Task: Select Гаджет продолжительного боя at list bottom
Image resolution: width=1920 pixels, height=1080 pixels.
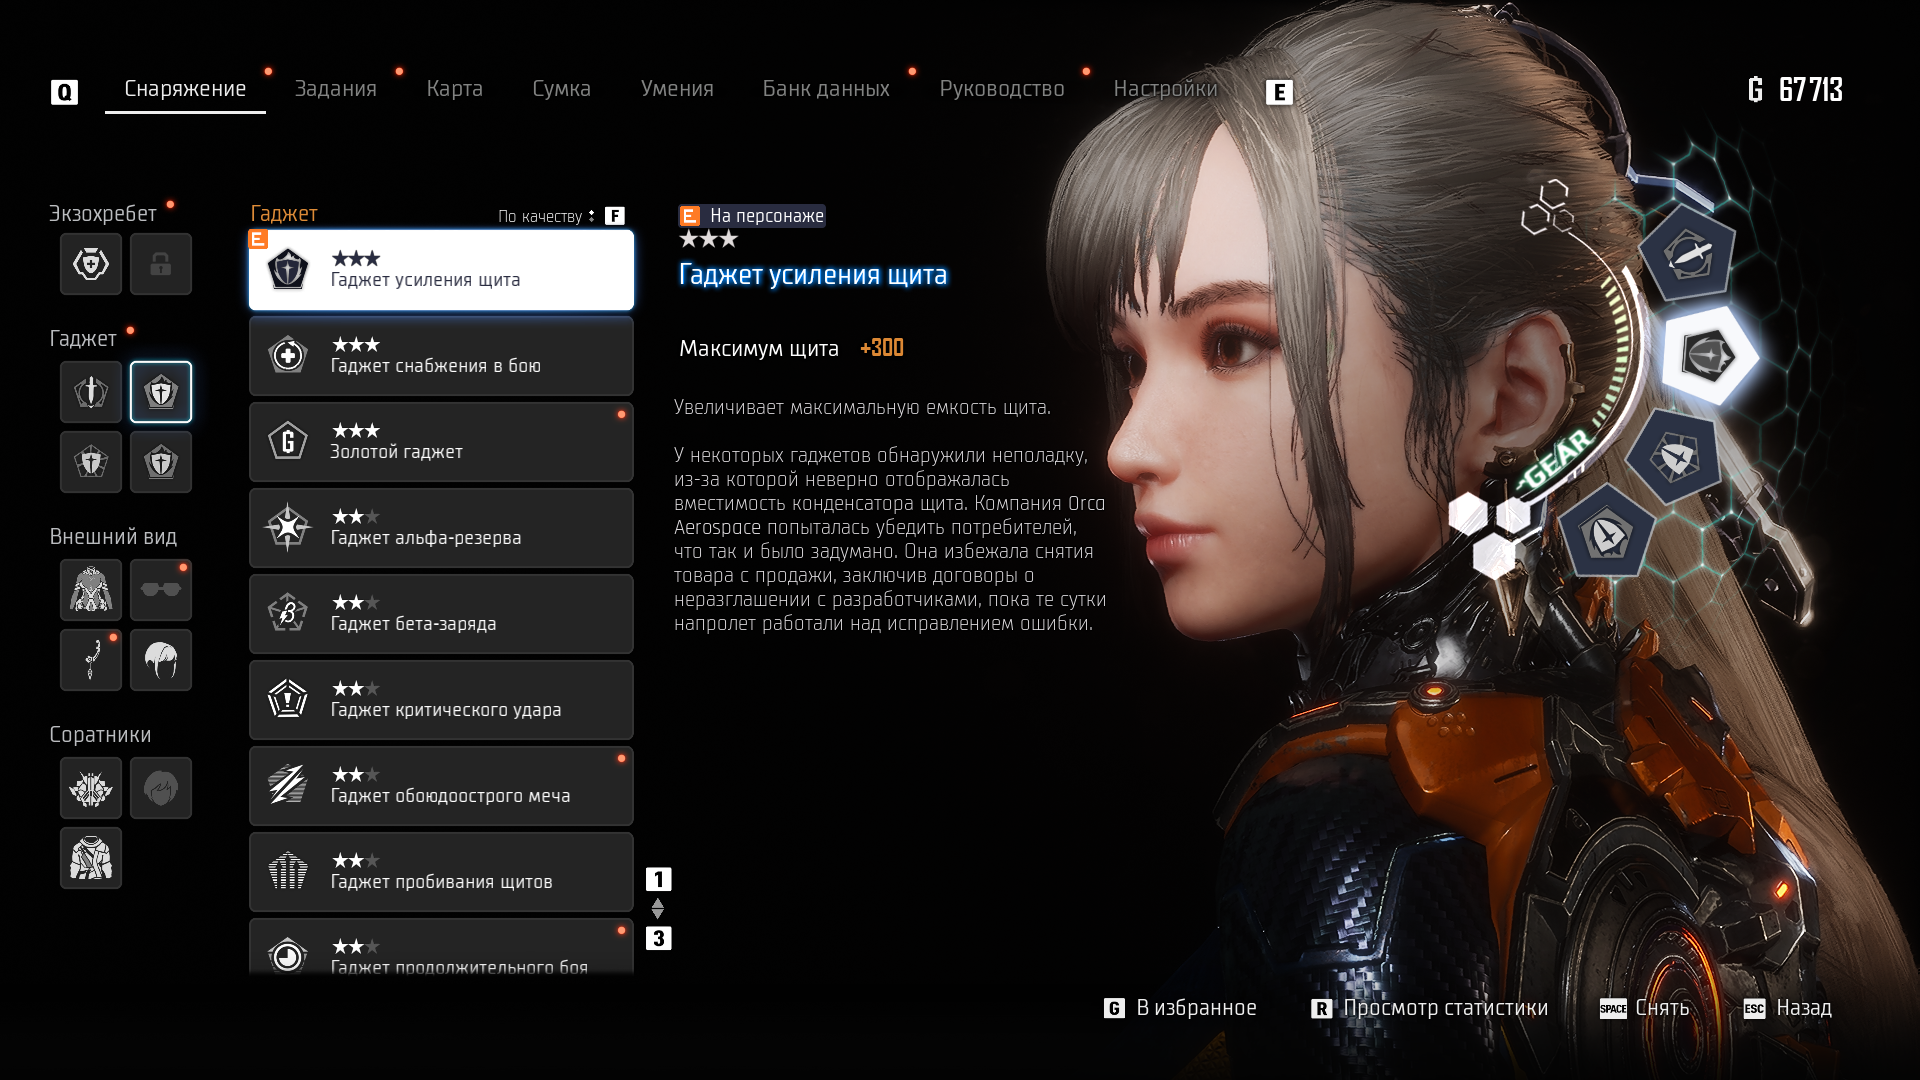Action: pos(441,947)
